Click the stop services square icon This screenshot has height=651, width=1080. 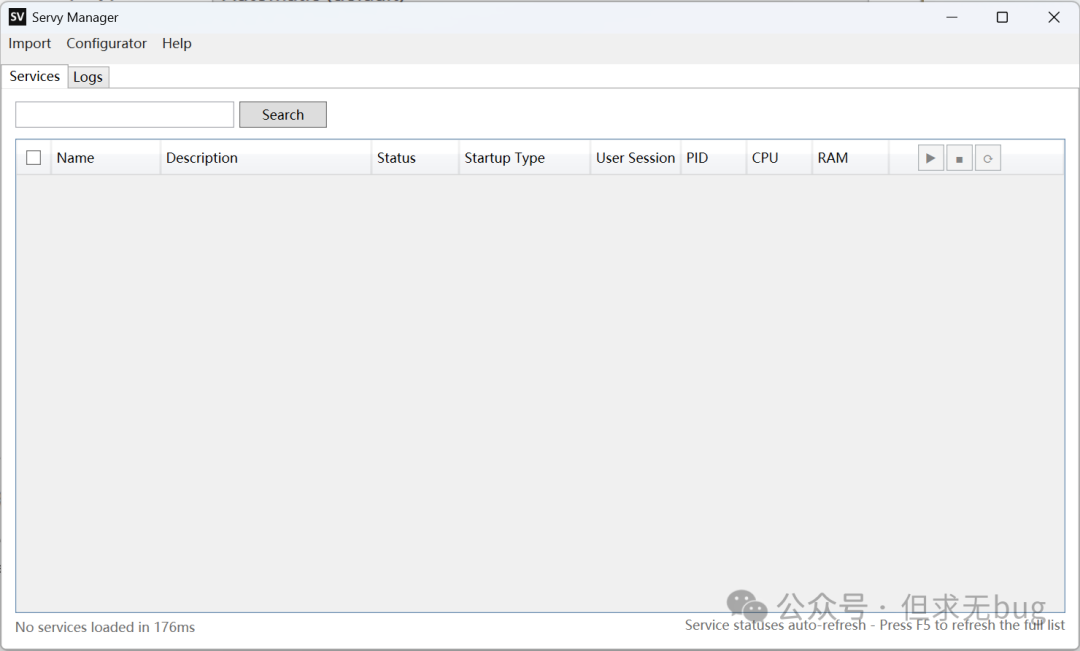pyautogui.click(x=959, y=158)
